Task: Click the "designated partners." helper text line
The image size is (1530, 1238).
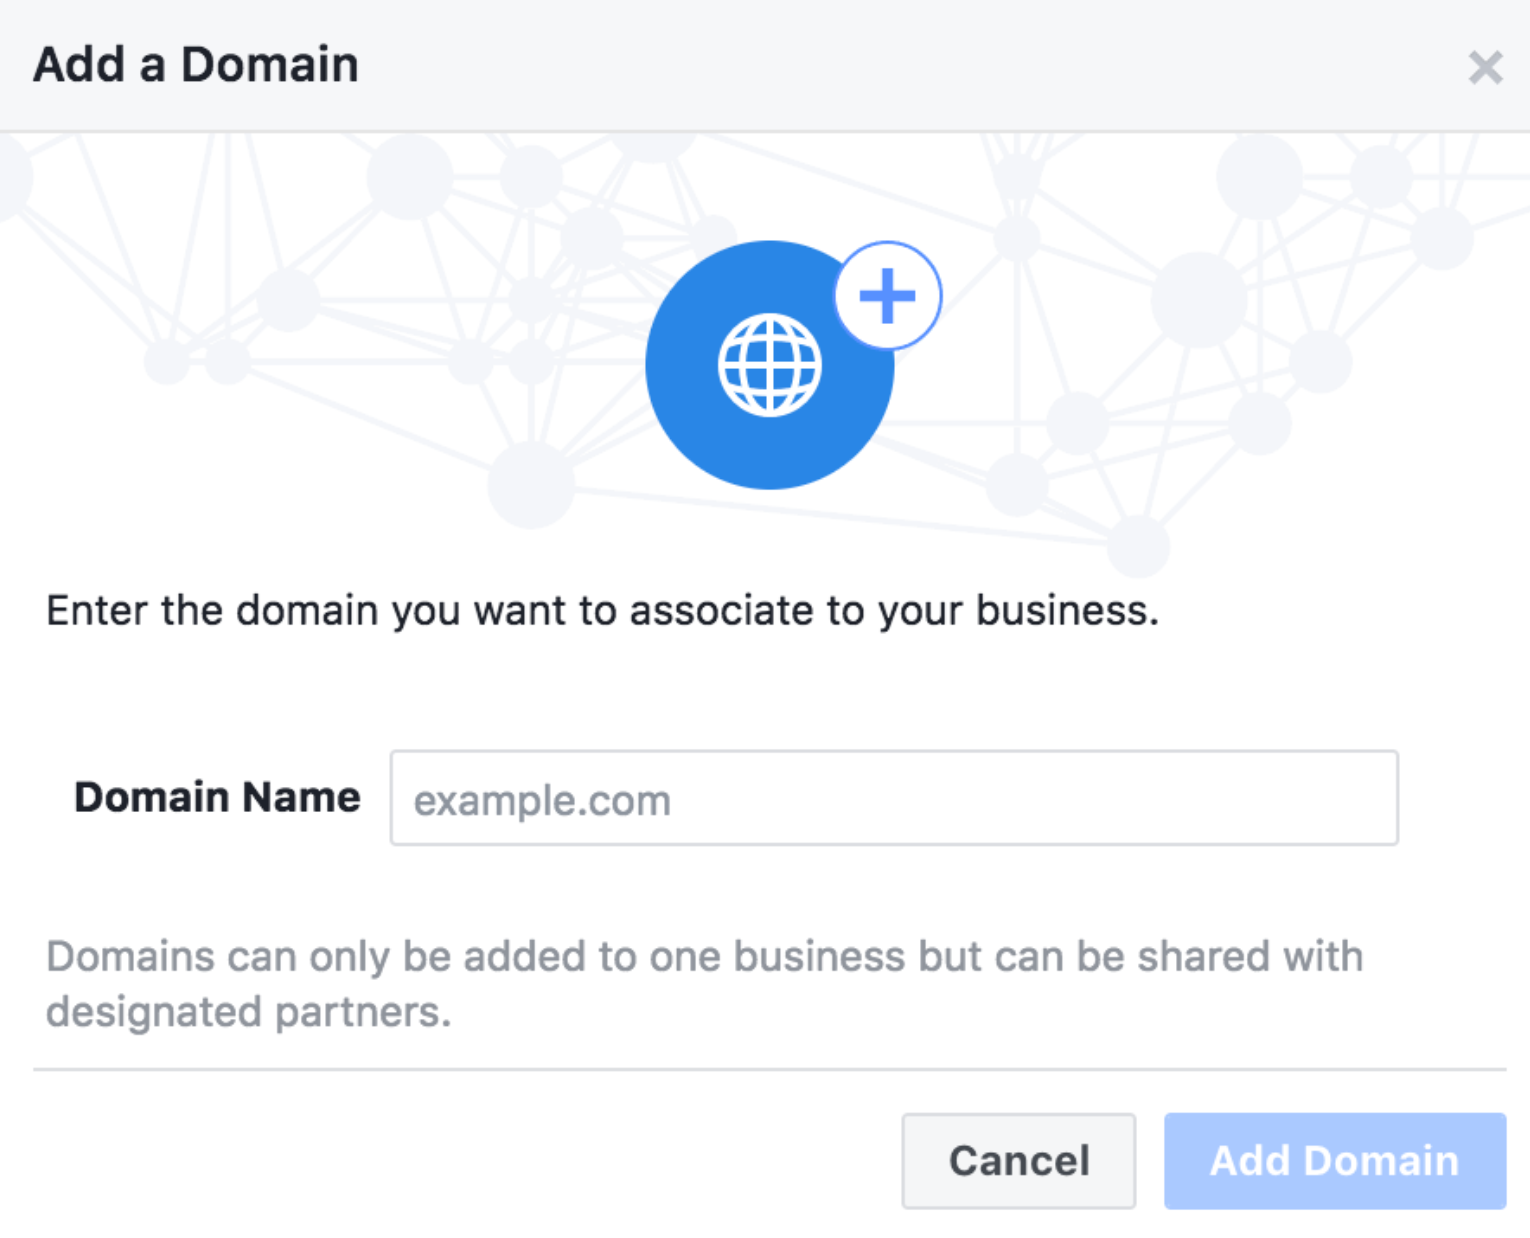Action: tap(248, 1012)
